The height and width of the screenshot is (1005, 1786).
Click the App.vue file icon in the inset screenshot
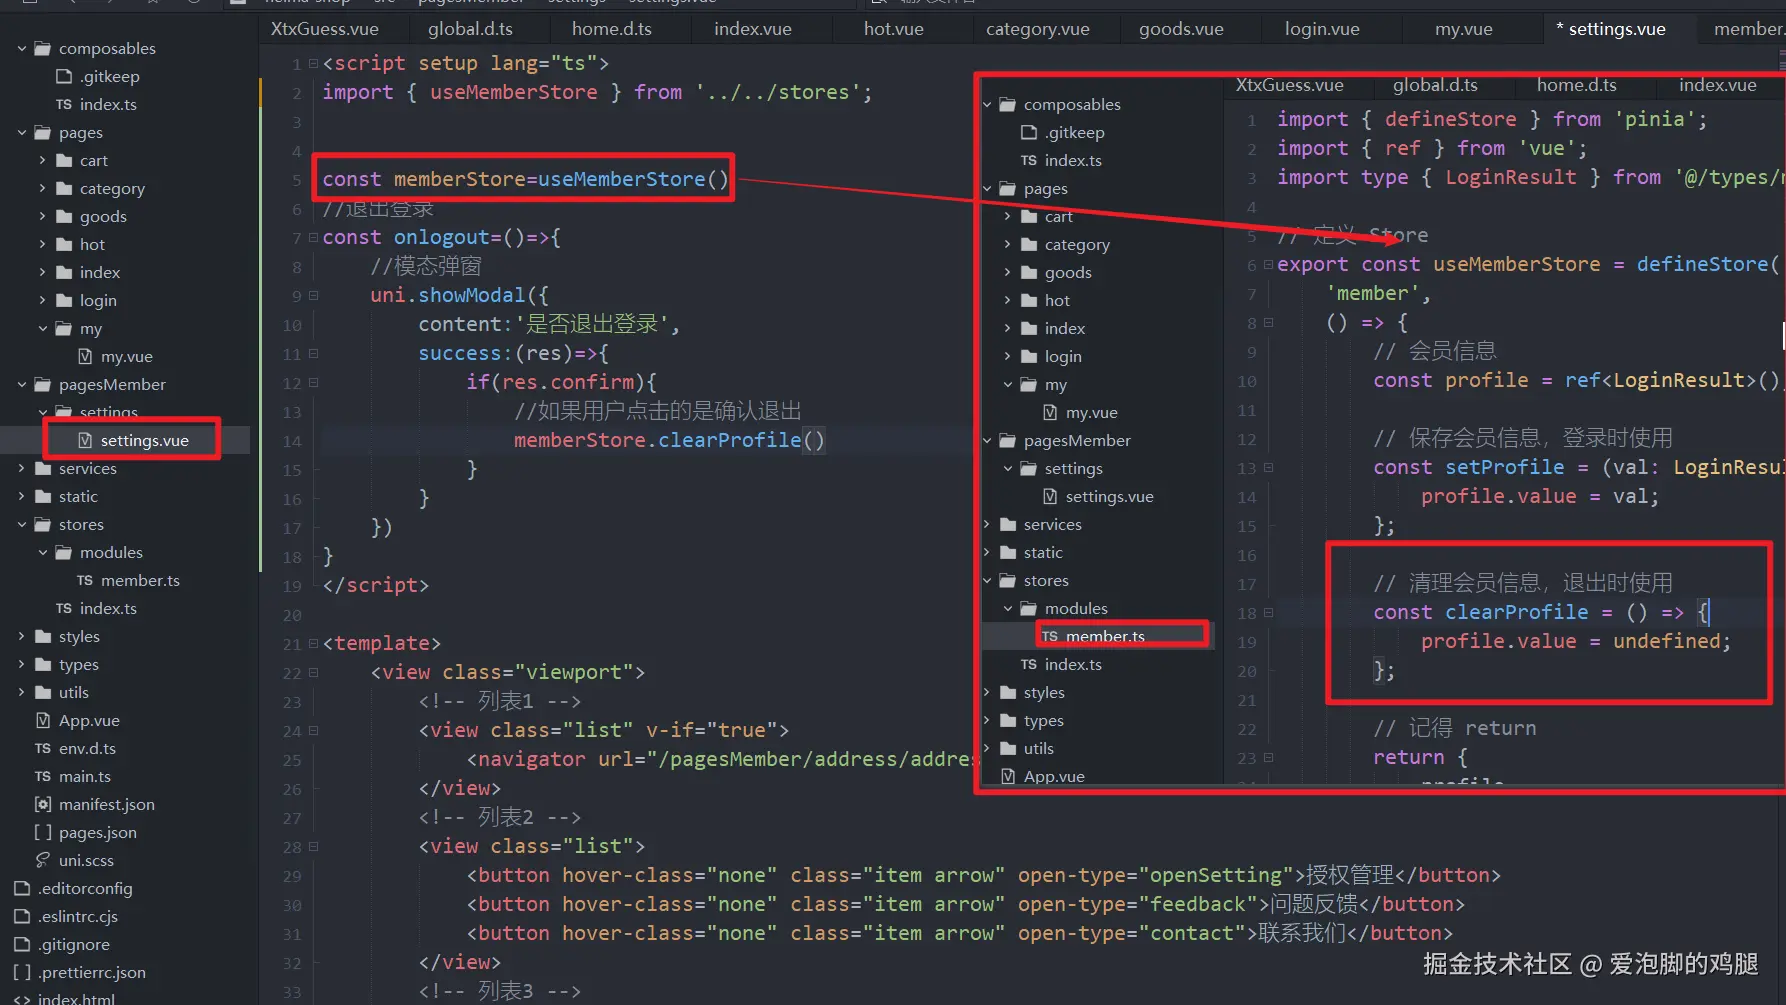click(x=1008, y=776)
